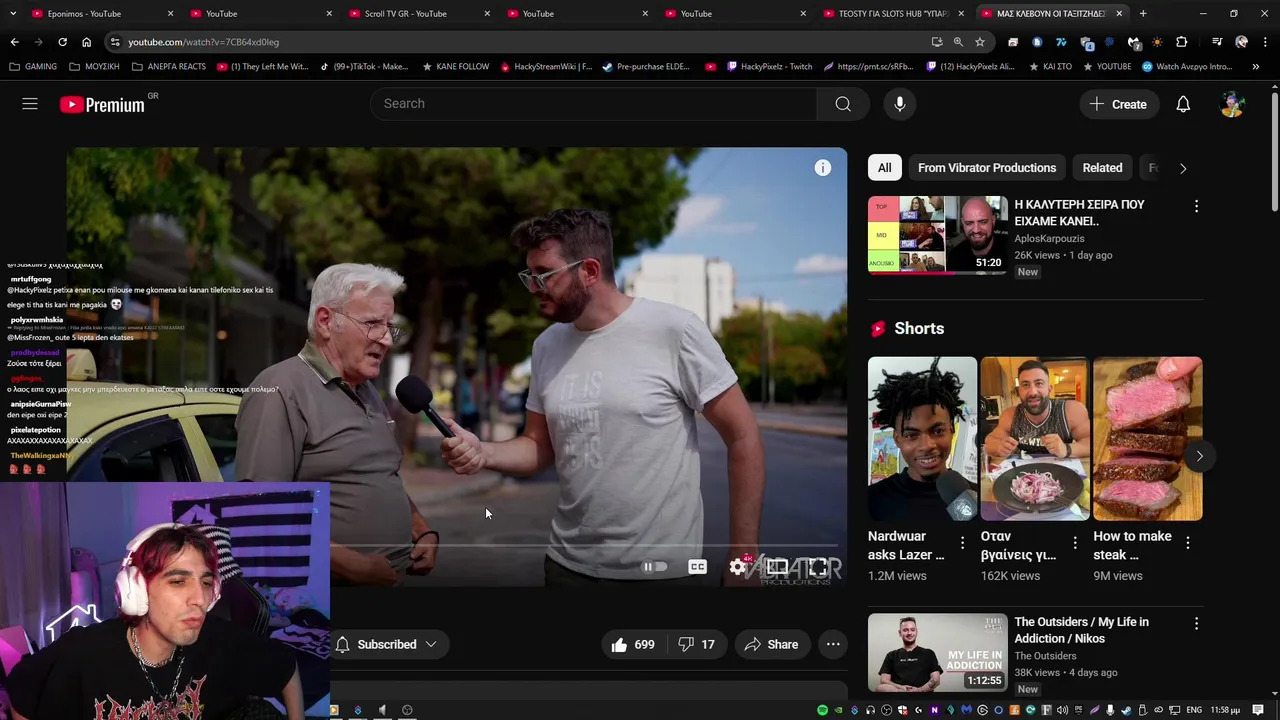The image size is (1280, 720).
Task: Open ΑΝΕΡΓΑ REACTS bookmarks folder
Action: click(x=168, y=67)
